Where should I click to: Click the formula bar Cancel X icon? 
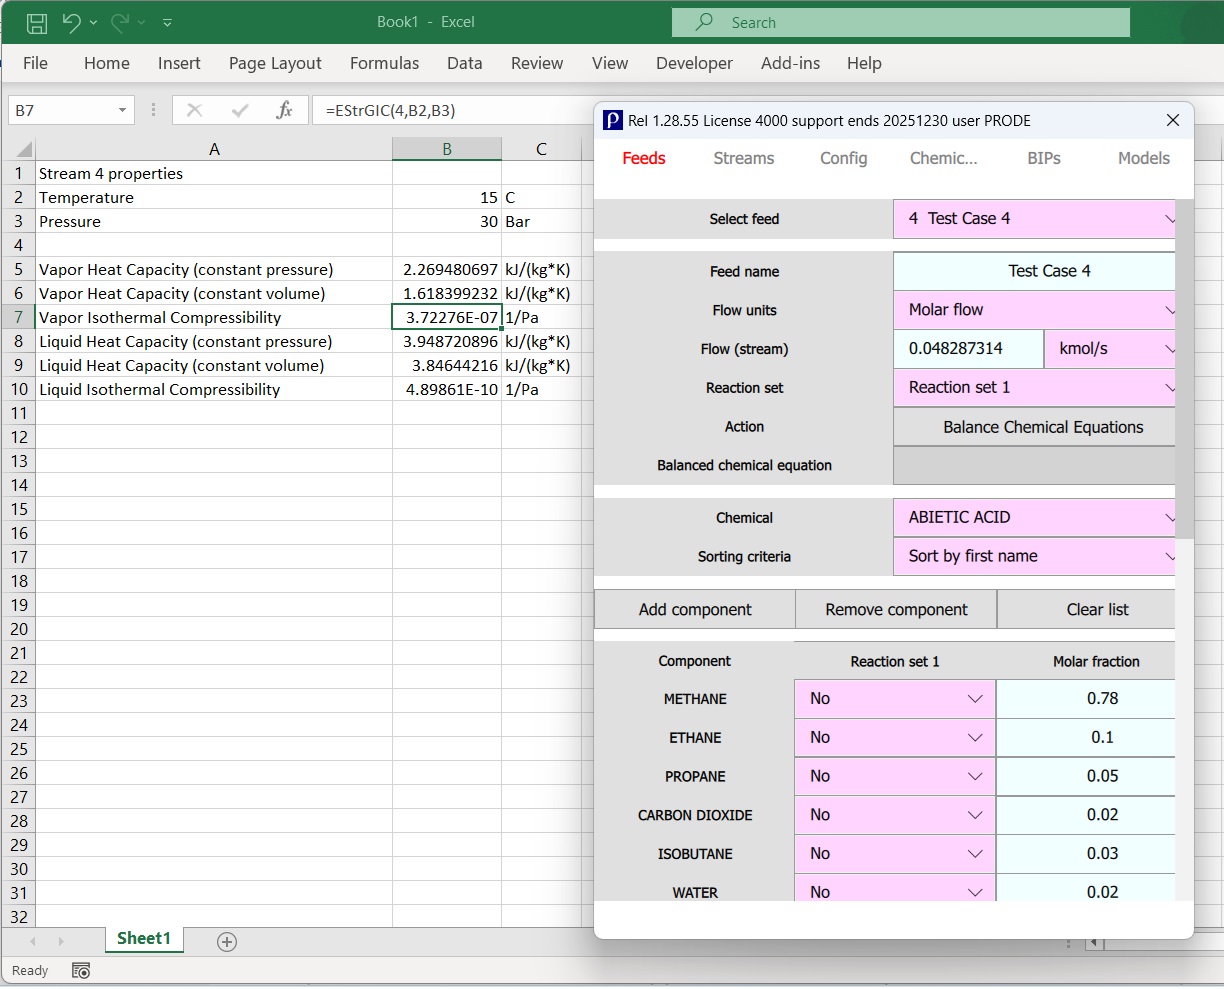coord(194,110)
